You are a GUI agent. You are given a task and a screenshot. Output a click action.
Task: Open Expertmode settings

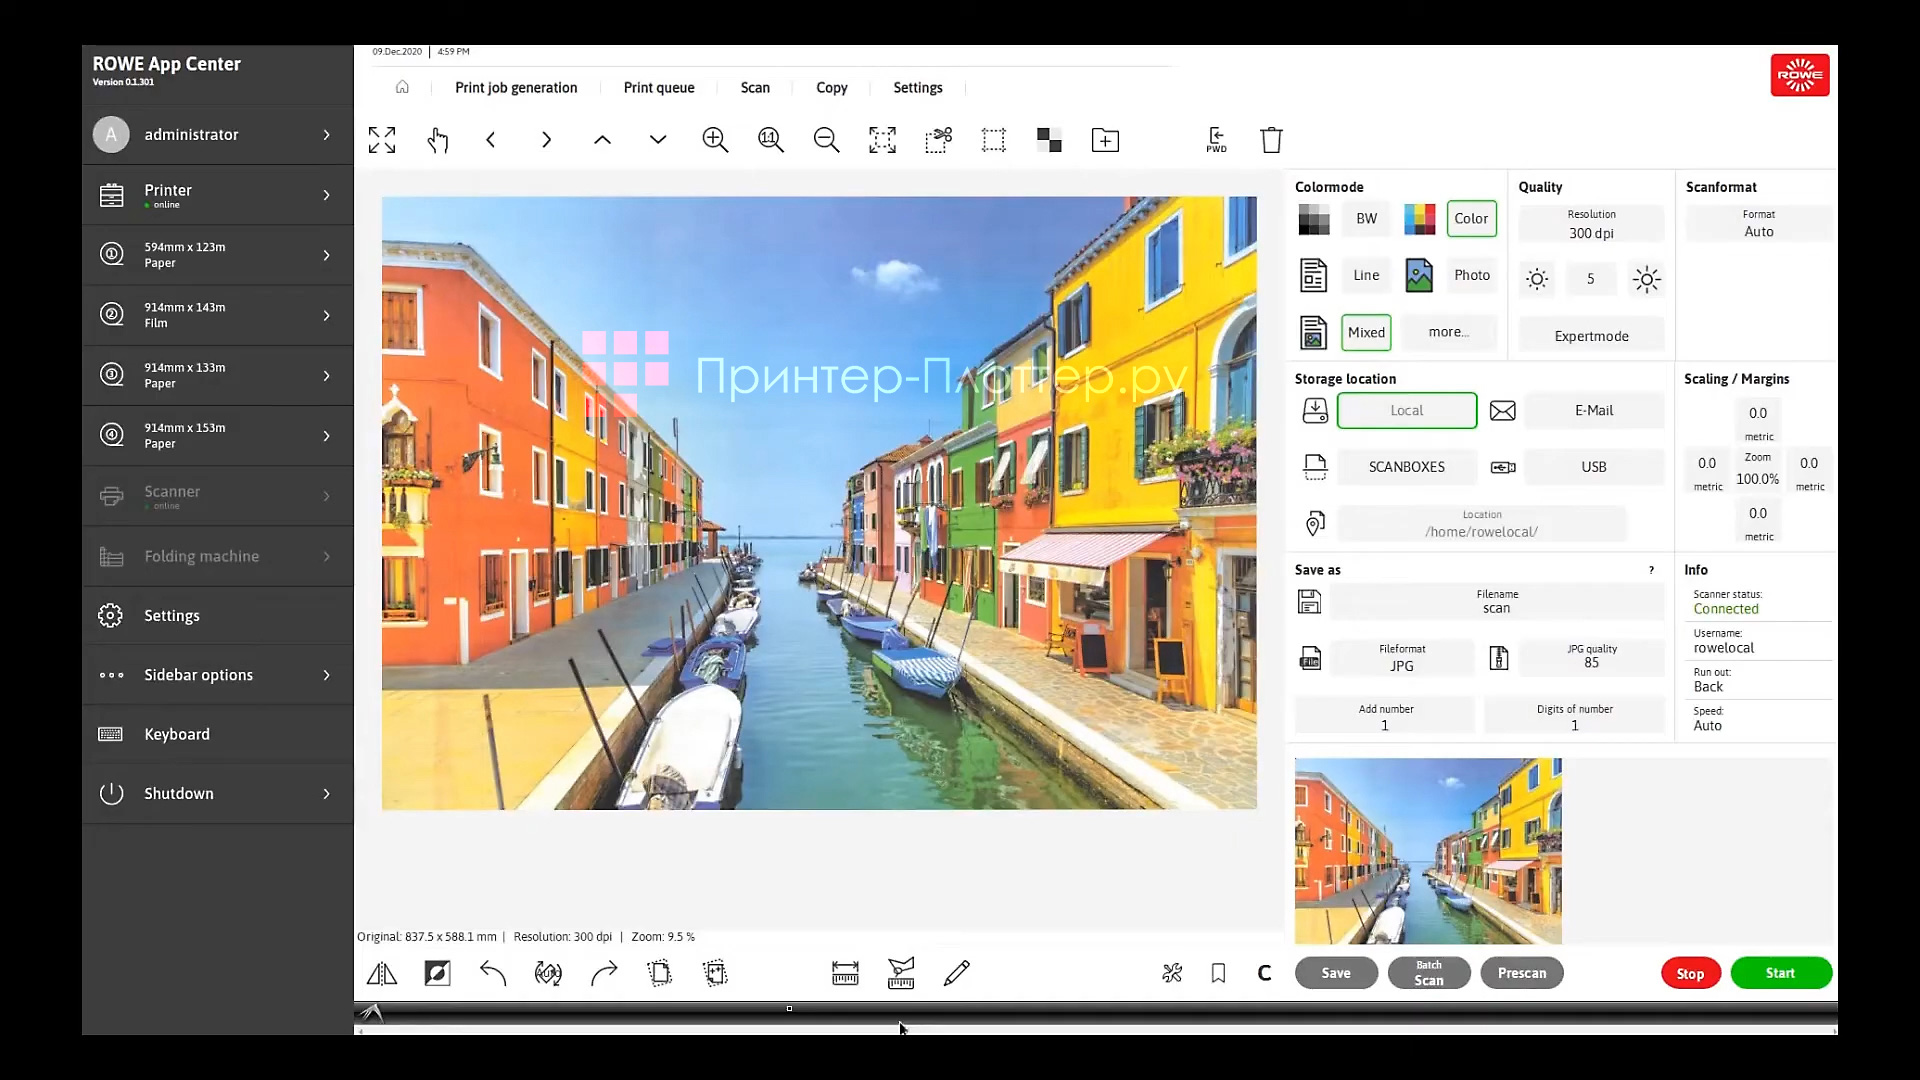[1590, 335]
